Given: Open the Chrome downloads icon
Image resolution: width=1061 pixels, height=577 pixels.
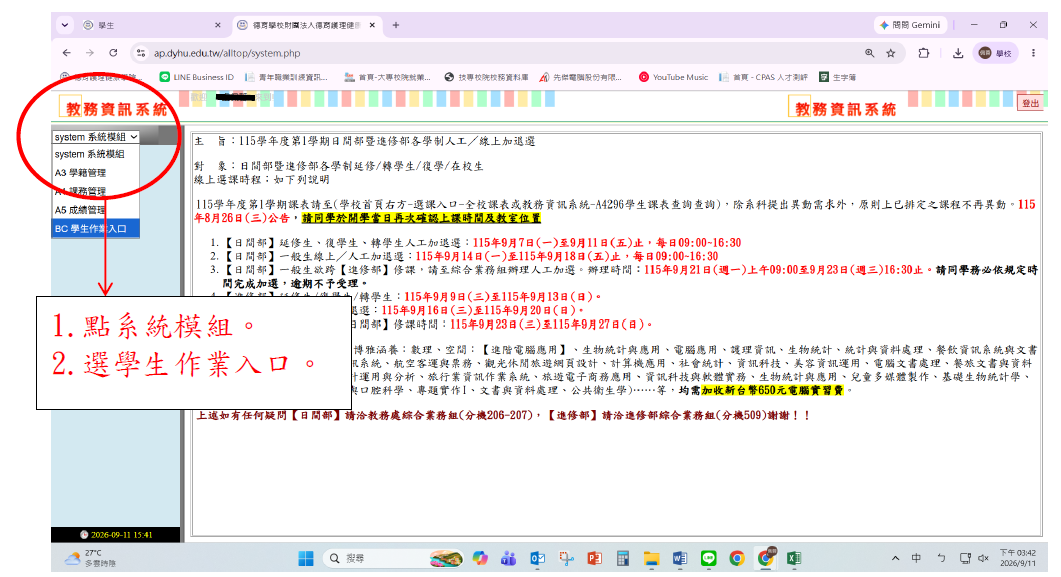Looking at the screenshot, I should [x=957, y=53].
